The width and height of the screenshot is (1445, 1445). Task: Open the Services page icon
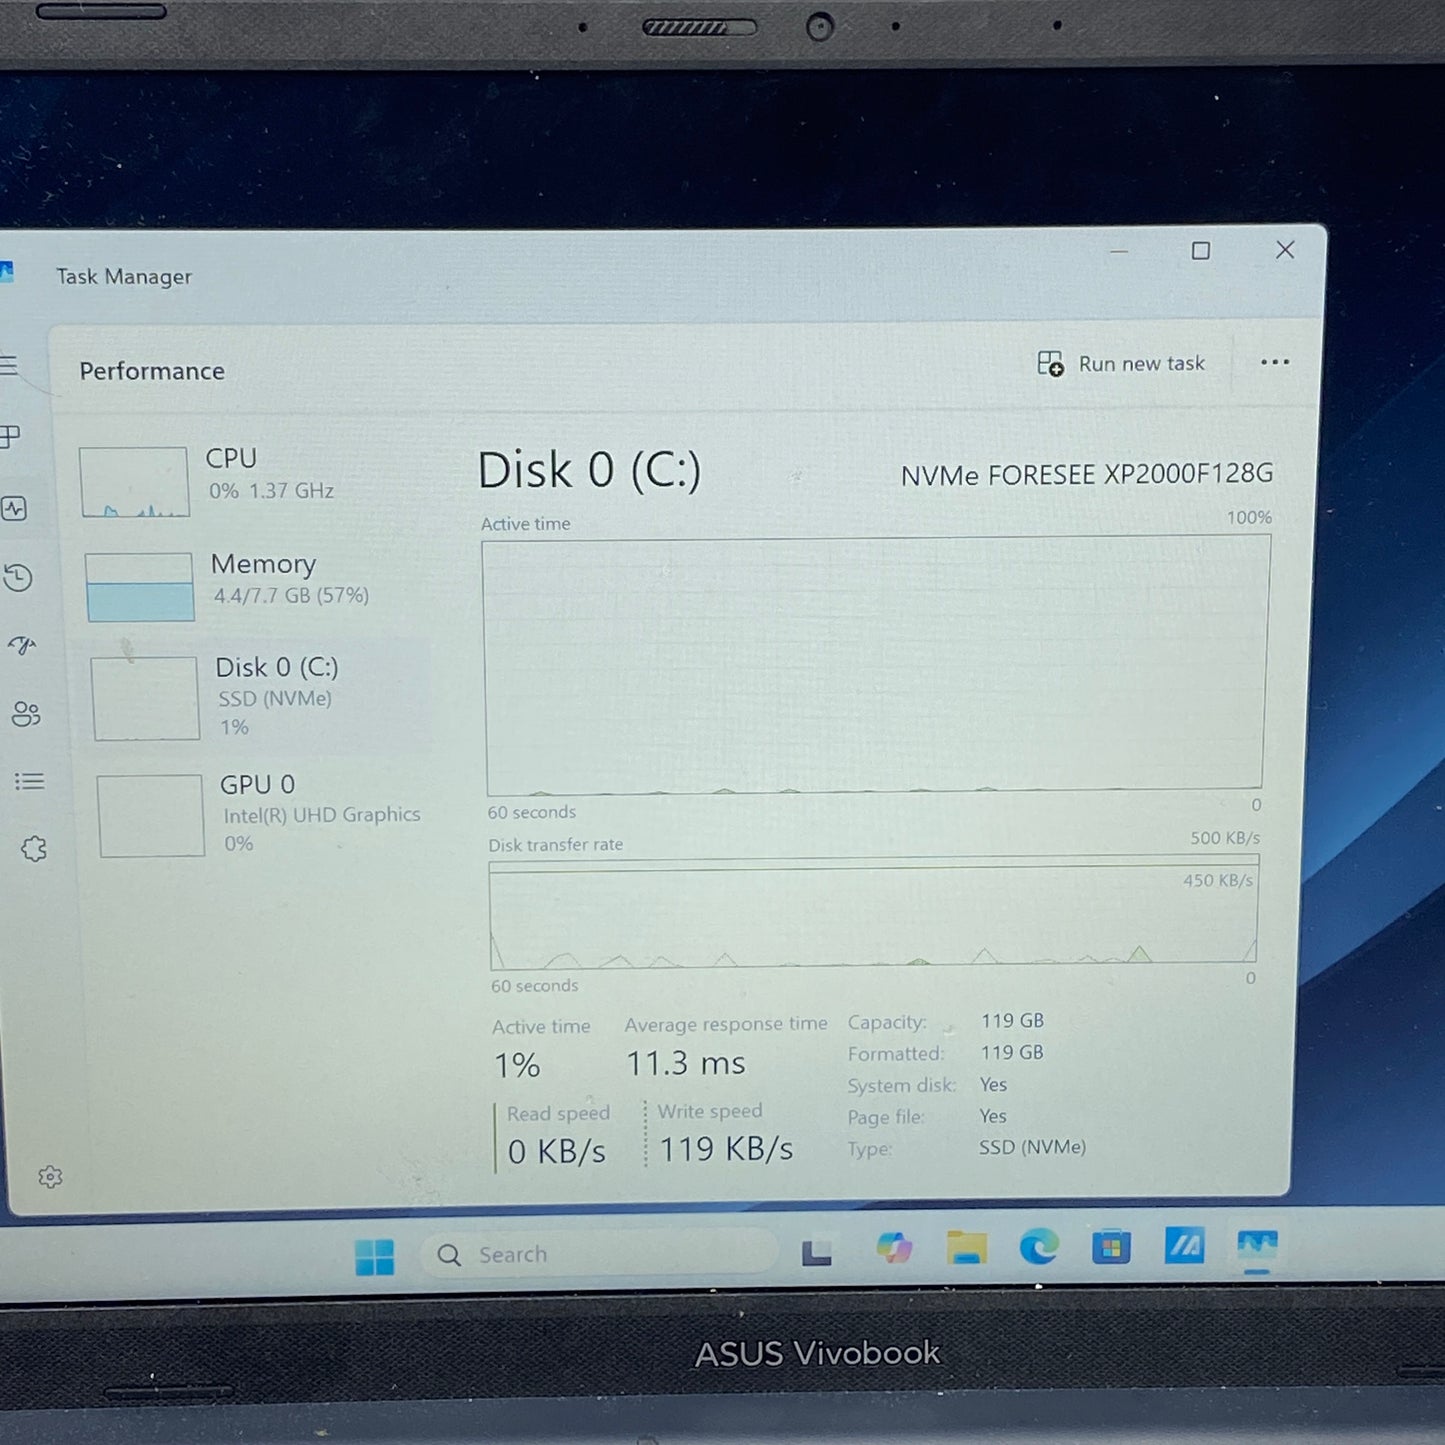(x=36, y=847)
